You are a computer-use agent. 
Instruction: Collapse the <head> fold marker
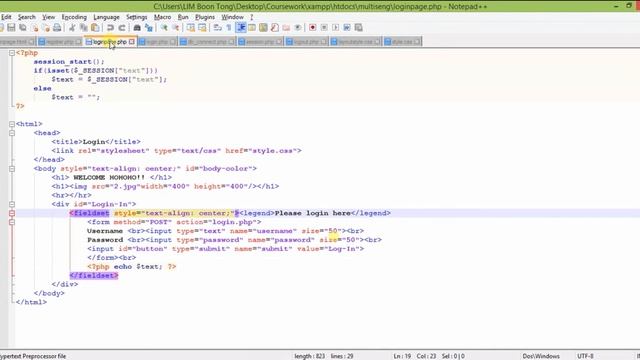pyautogui.click(x=12, y=133)
